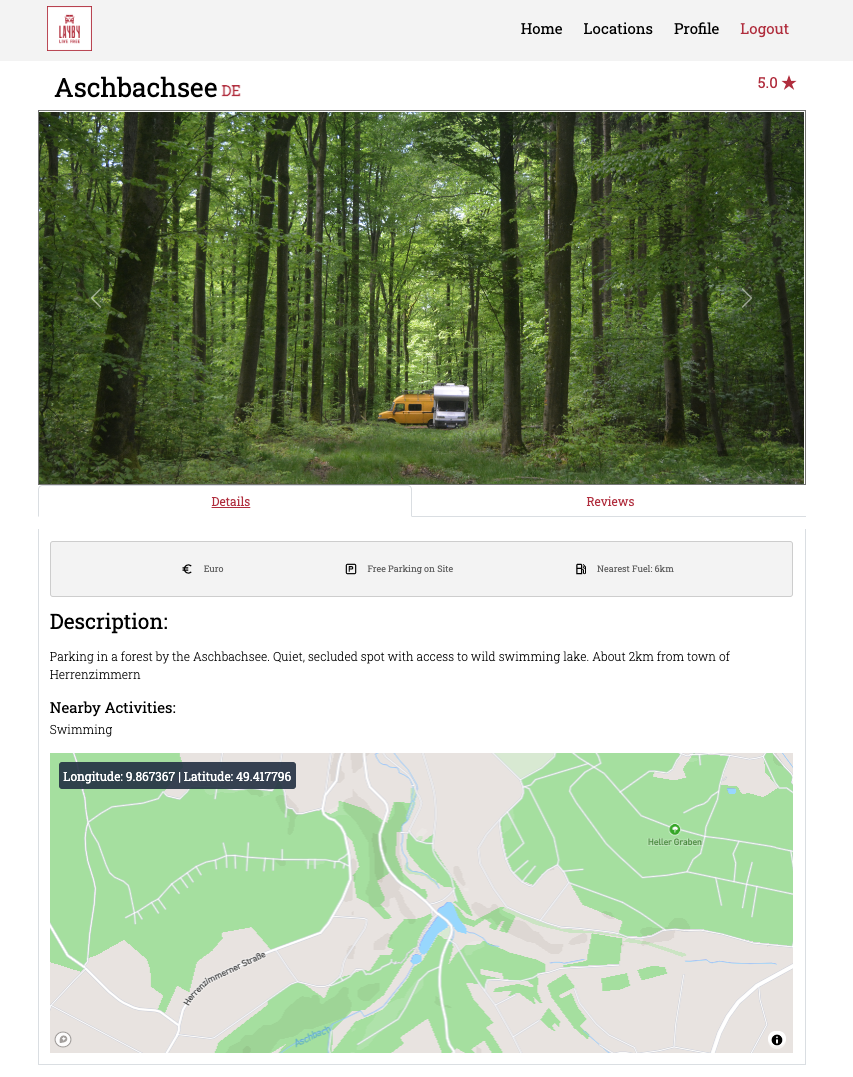This screenshot has height=1077, width=853.
Task: Click the Euro currency icon
Action: pyautogui.click(x=187, y=569)
